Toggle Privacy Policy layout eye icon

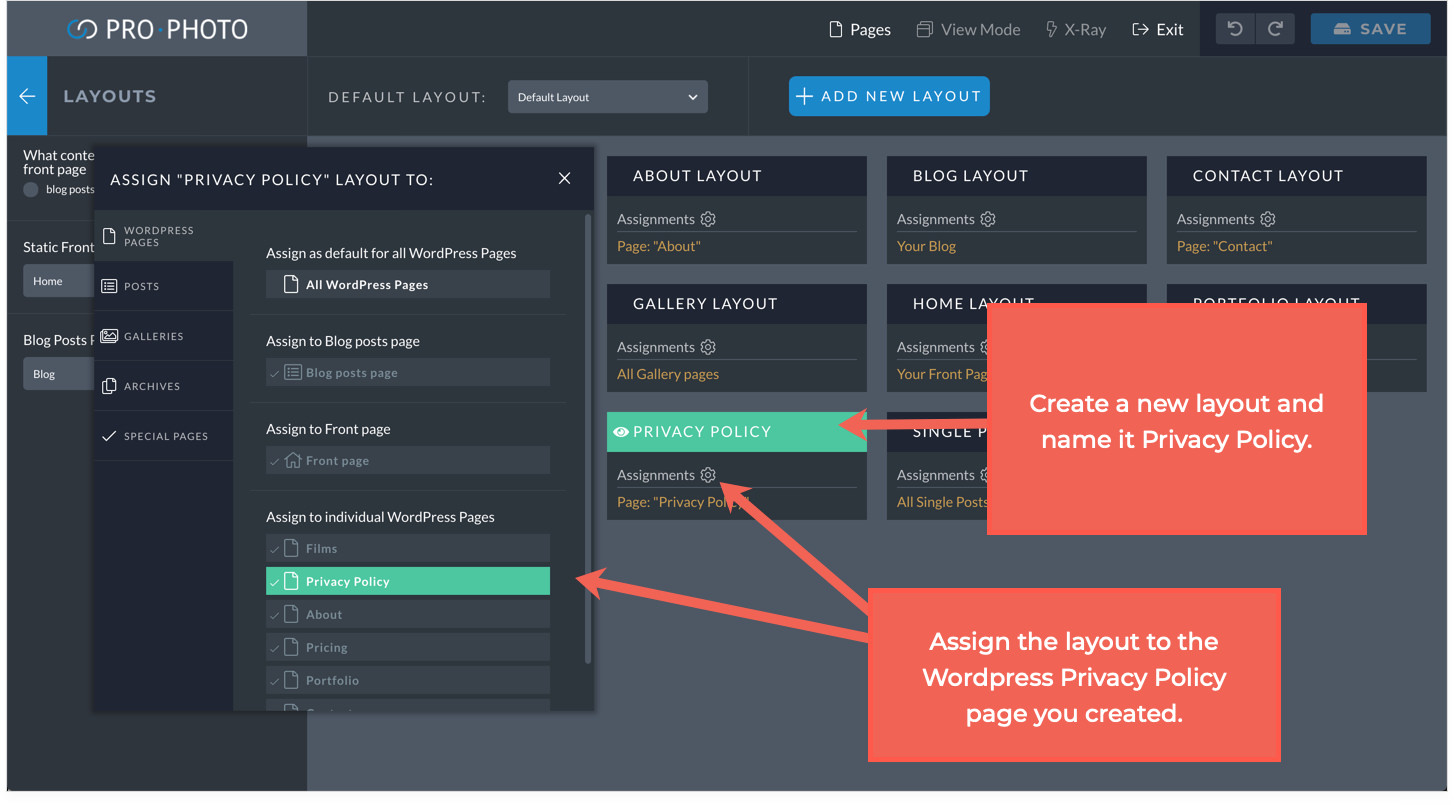pos(620,432)
